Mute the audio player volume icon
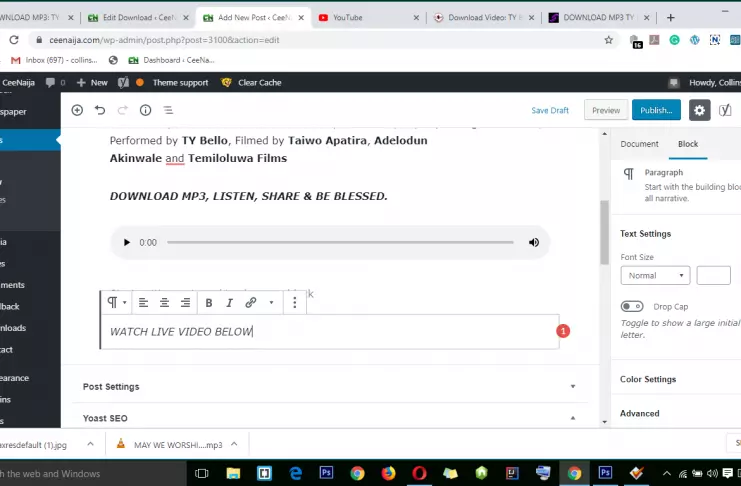741x486 pixels. (534, 243)
